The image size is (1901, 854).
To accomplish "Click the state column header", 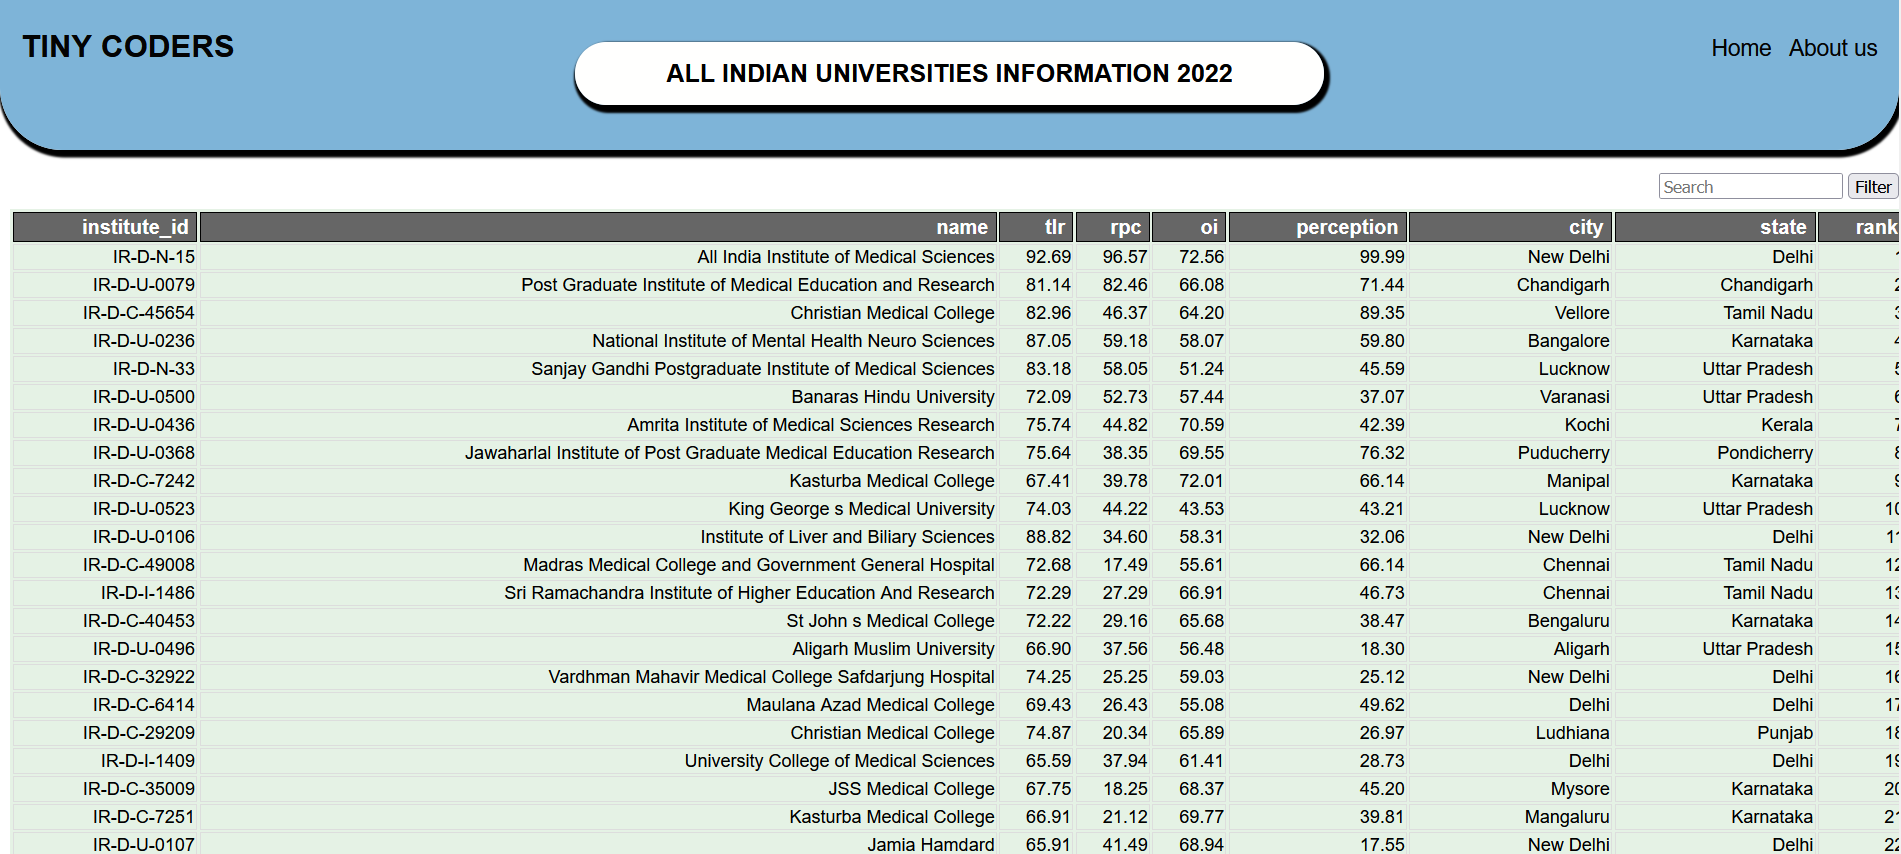I will 1715,227.
